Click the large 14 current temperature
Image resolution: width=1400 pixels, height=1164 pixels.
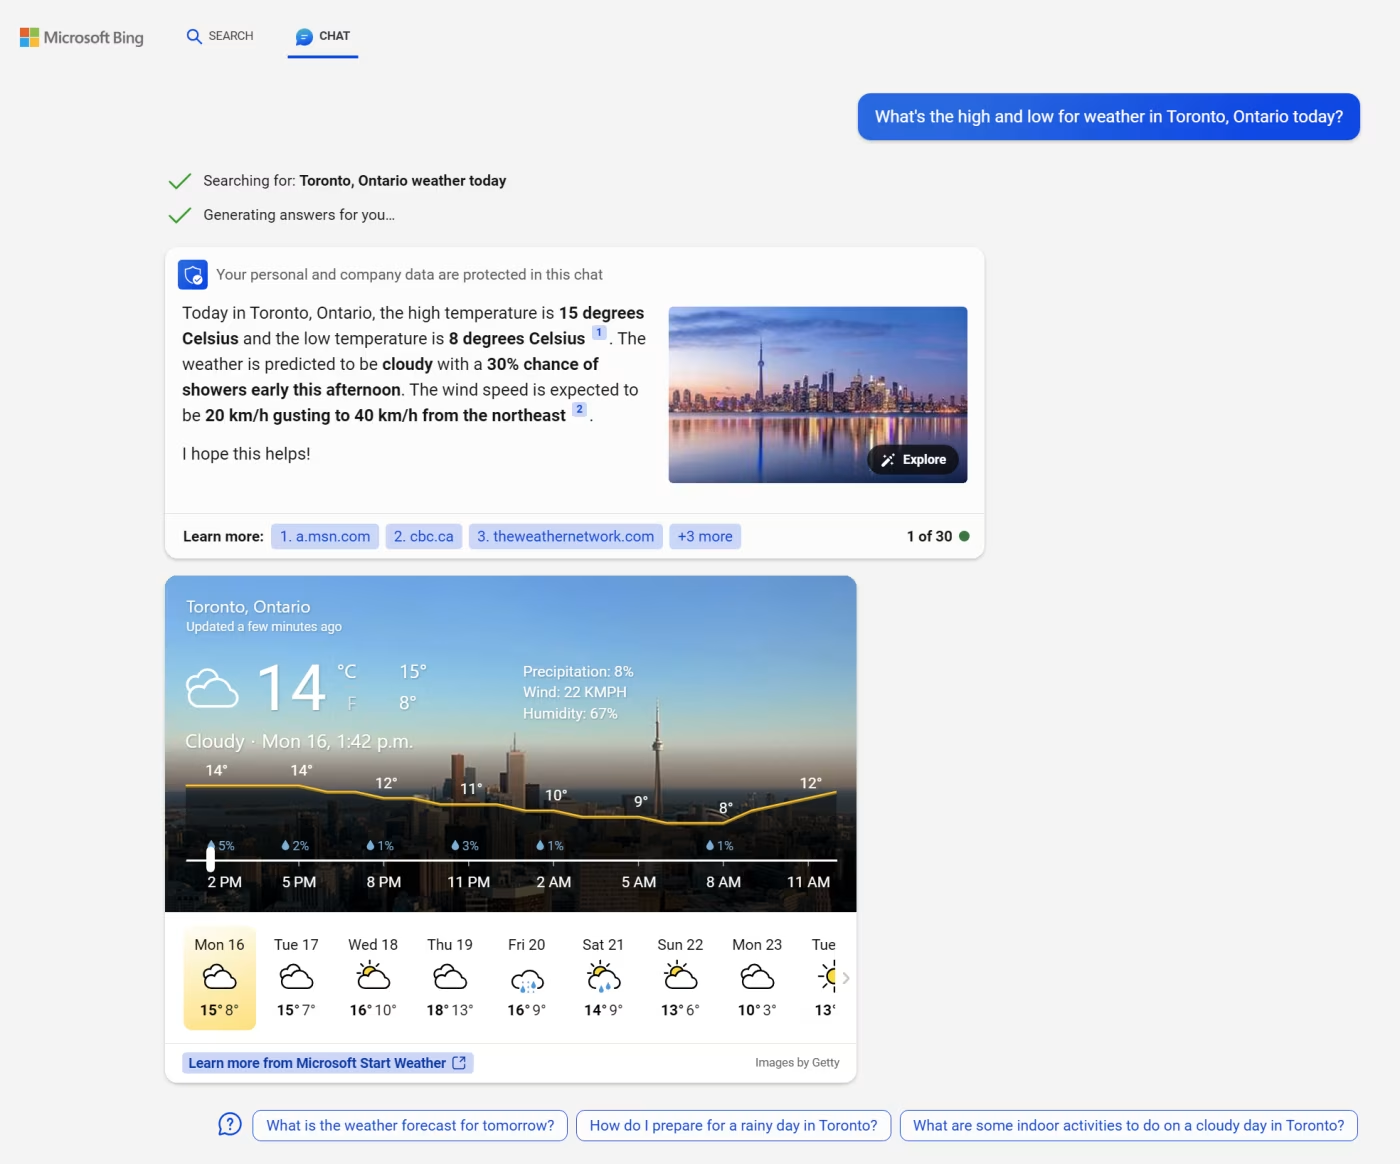point(292,688)
